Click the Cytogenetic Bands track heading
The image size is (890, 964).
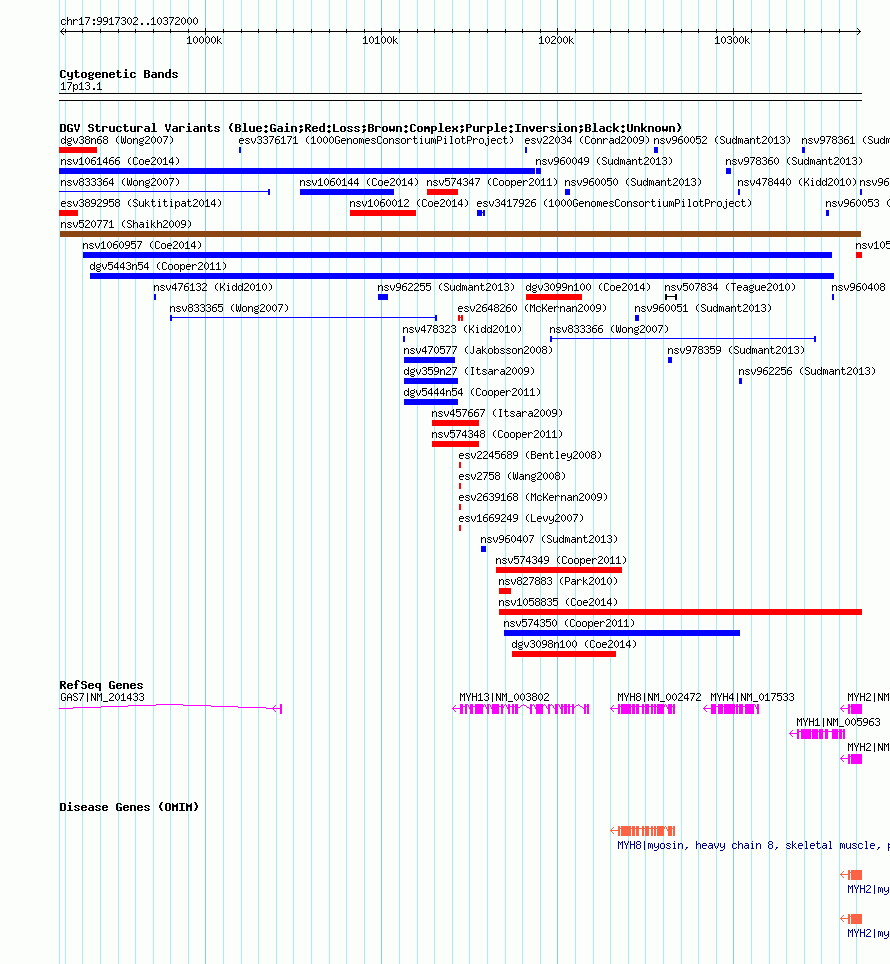pos(119,74)
